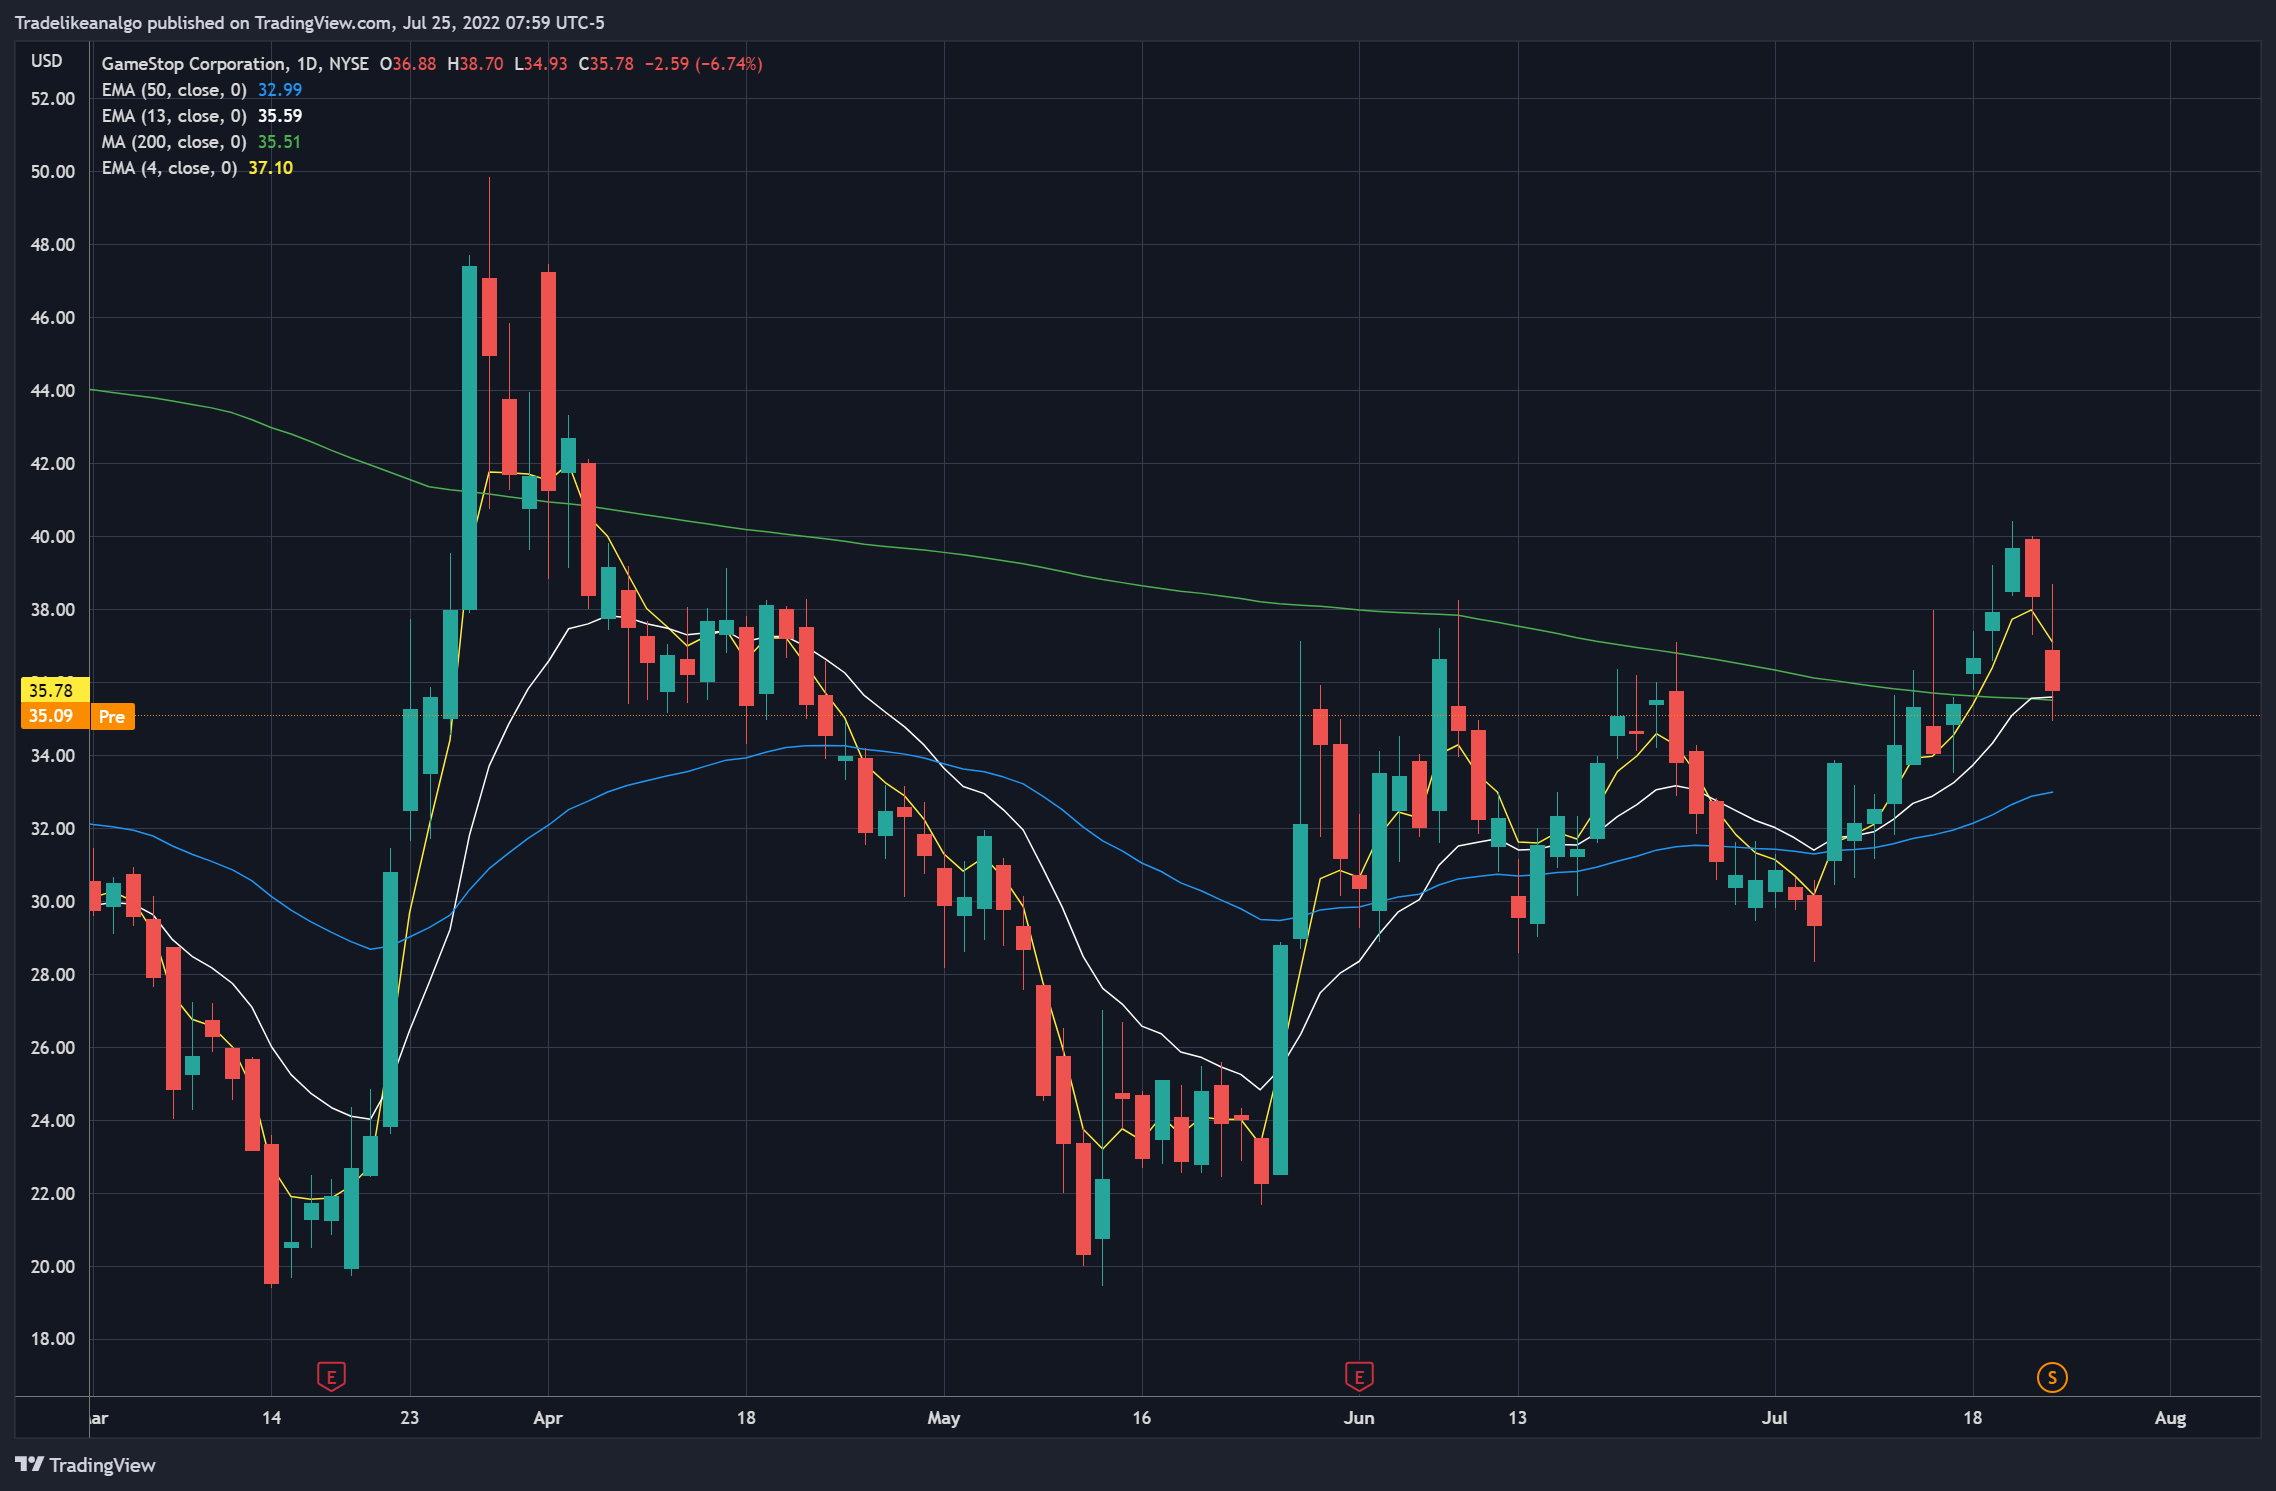This screenshot has width=2276, height=1491.
Task: Select the EMA (13, close, 0) legend
Action: pyautogui.click(x=174, y=116)
